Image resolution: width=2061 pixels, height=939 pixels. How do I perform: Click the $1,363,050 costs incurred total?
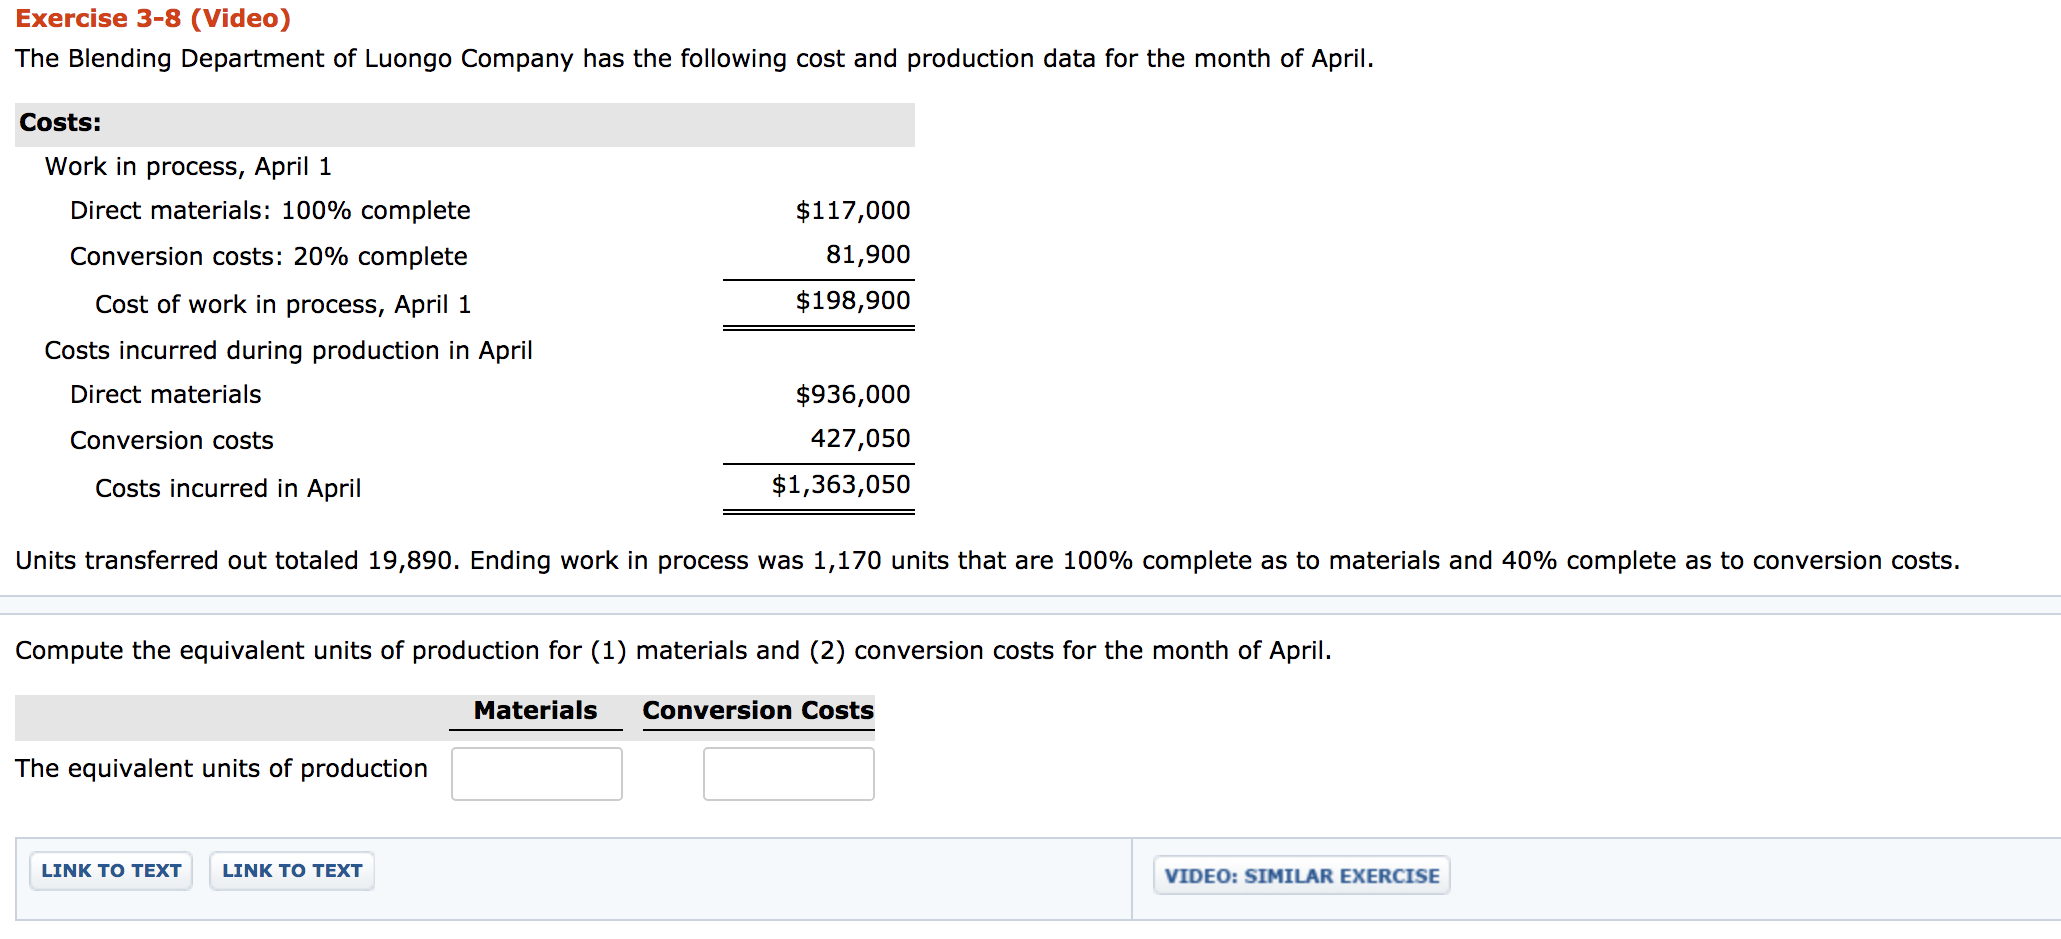click(x=840, y=485)
